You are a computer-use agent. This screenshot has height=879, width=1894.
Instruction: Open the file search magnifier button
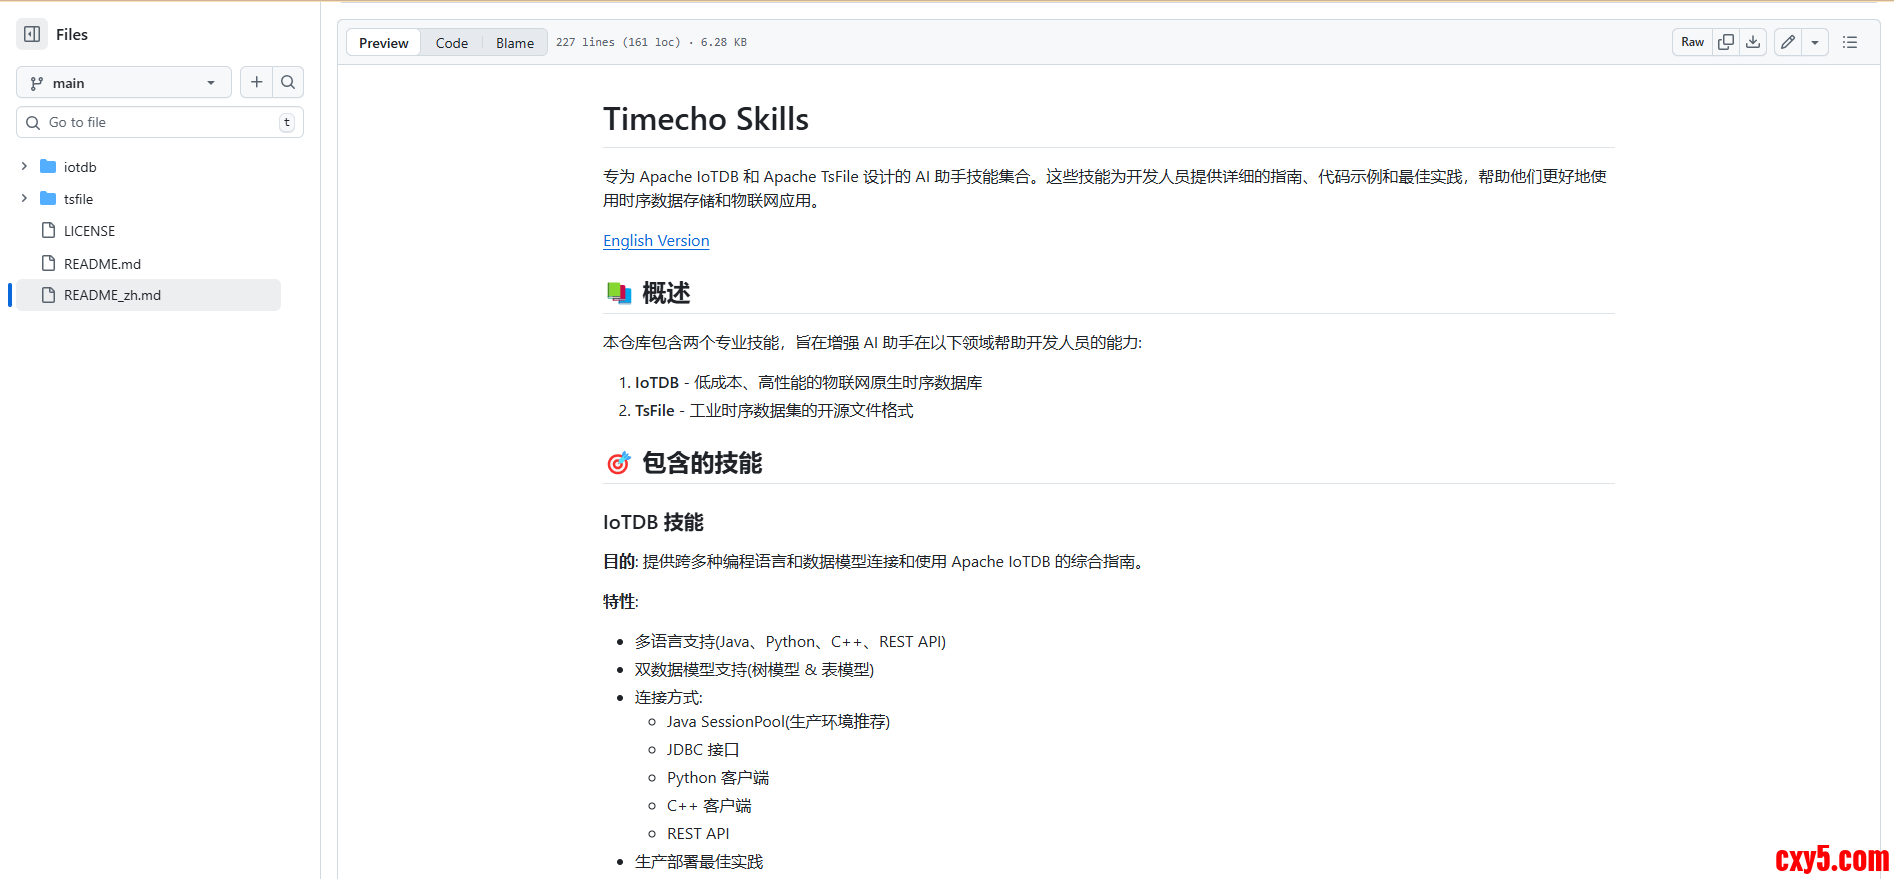pyautogui.click(x=288, y=82)
